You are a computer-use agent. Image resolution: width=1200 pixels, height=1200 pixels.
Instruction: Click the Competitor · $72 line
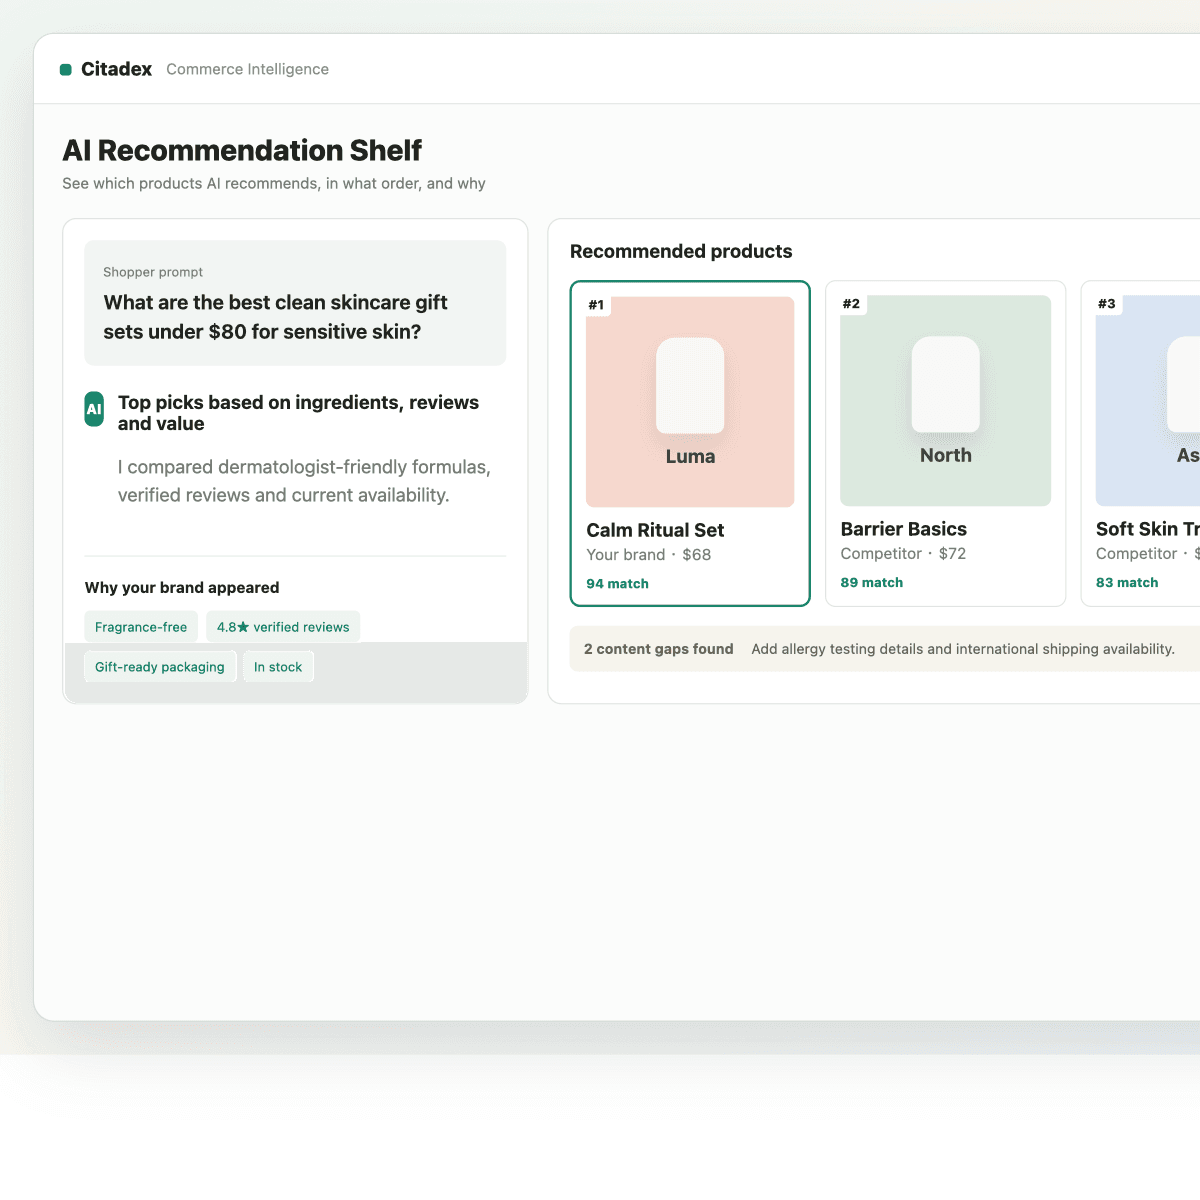click(x=903, y=554)
